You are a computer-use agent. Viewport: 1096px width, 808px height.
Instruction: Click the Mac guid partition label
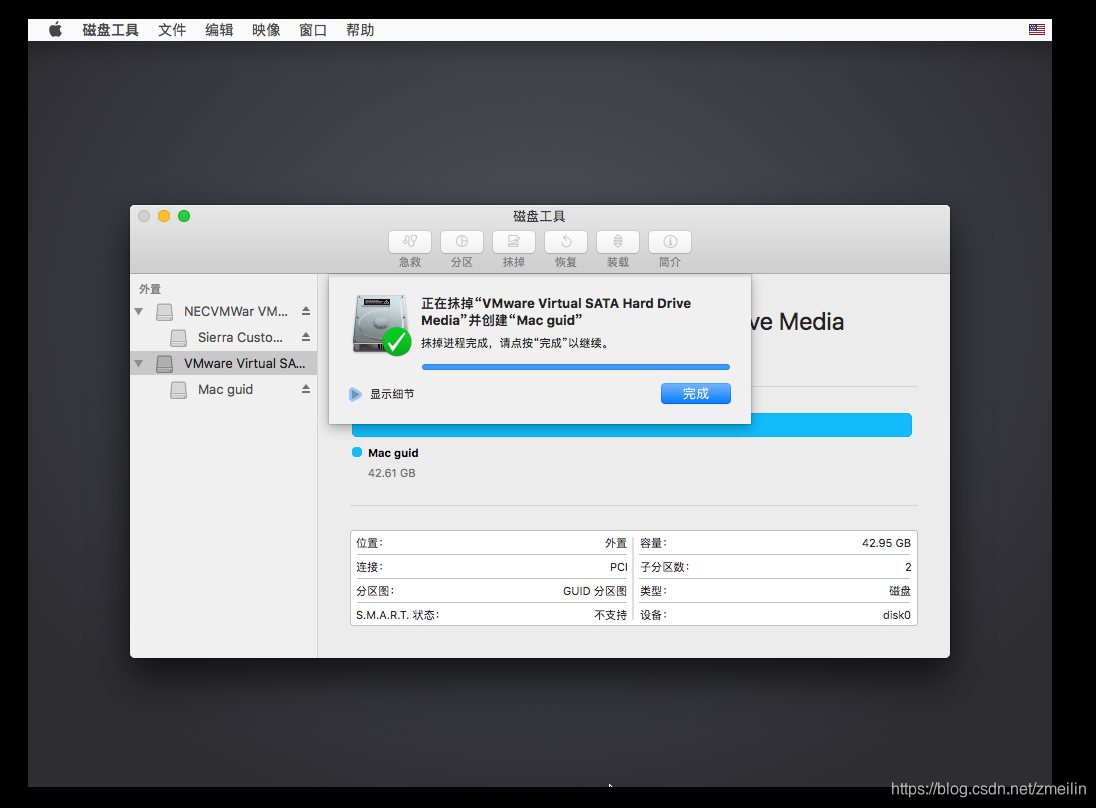click(x=393, y=453)
